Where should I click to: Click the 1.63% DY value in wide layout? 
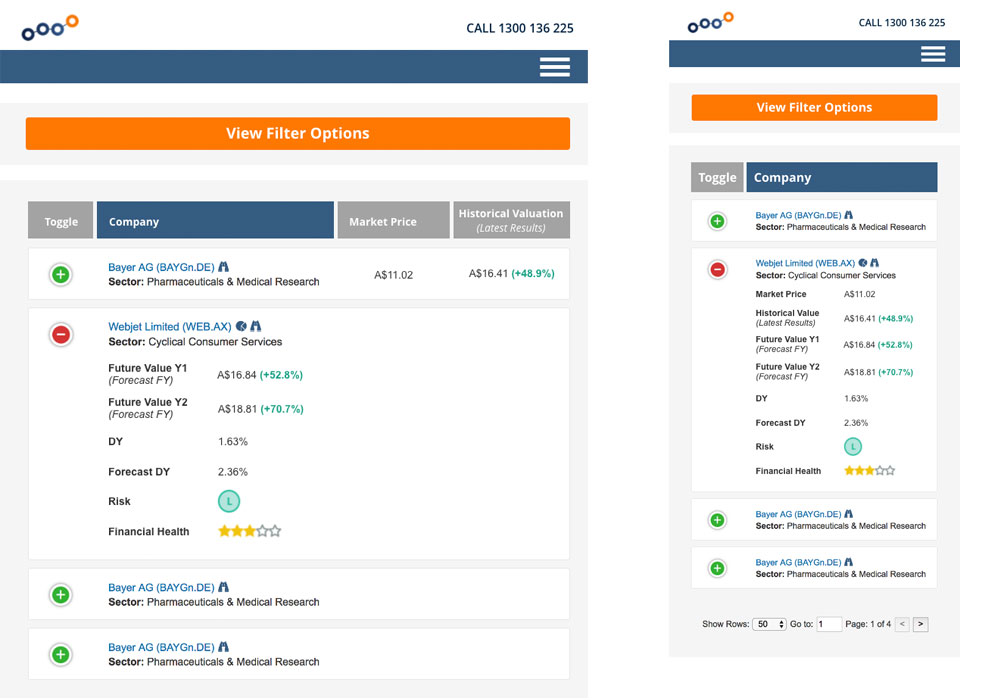coord(233,441)
